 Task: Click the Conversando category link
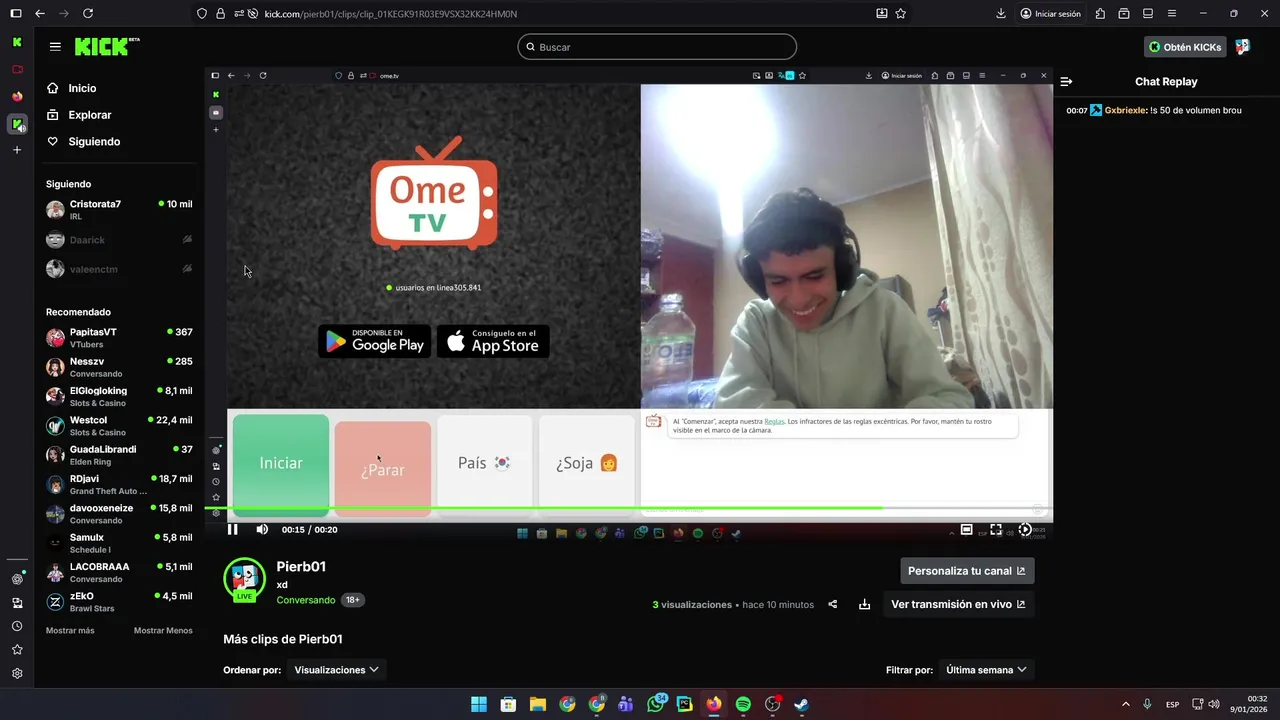306,600
